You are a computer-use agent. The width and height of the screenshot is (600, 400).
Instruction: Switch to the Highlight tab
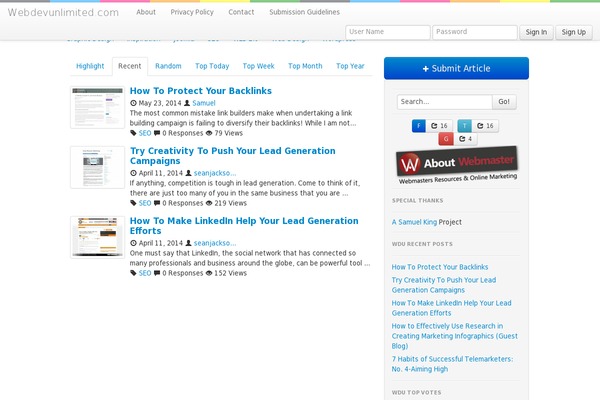coord(90,66)
